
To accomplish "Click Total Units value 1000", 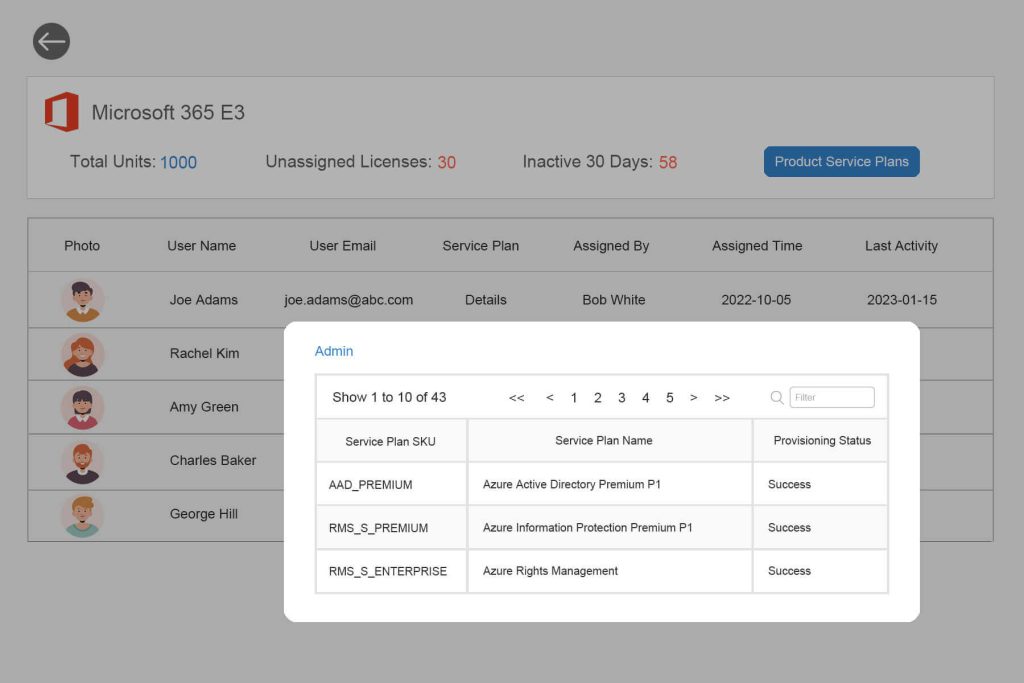I will coord(178,162).
